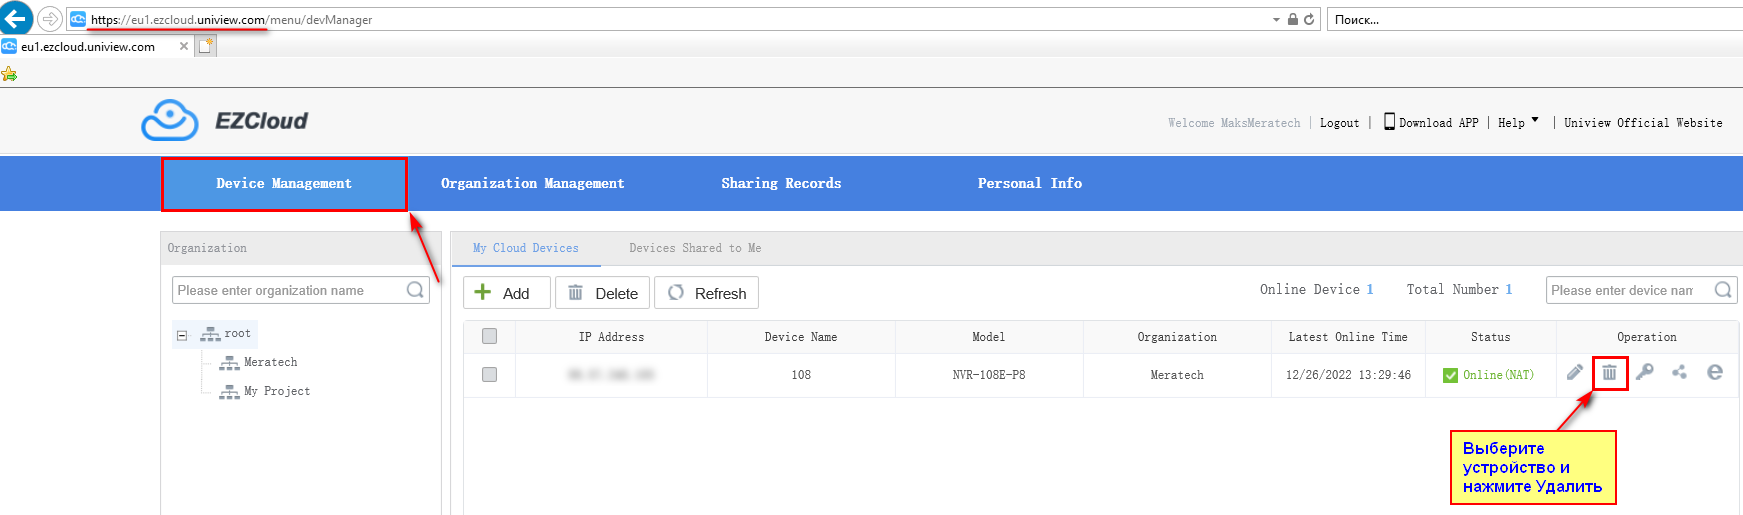Open the Organization Management menu

click(532, 183)
